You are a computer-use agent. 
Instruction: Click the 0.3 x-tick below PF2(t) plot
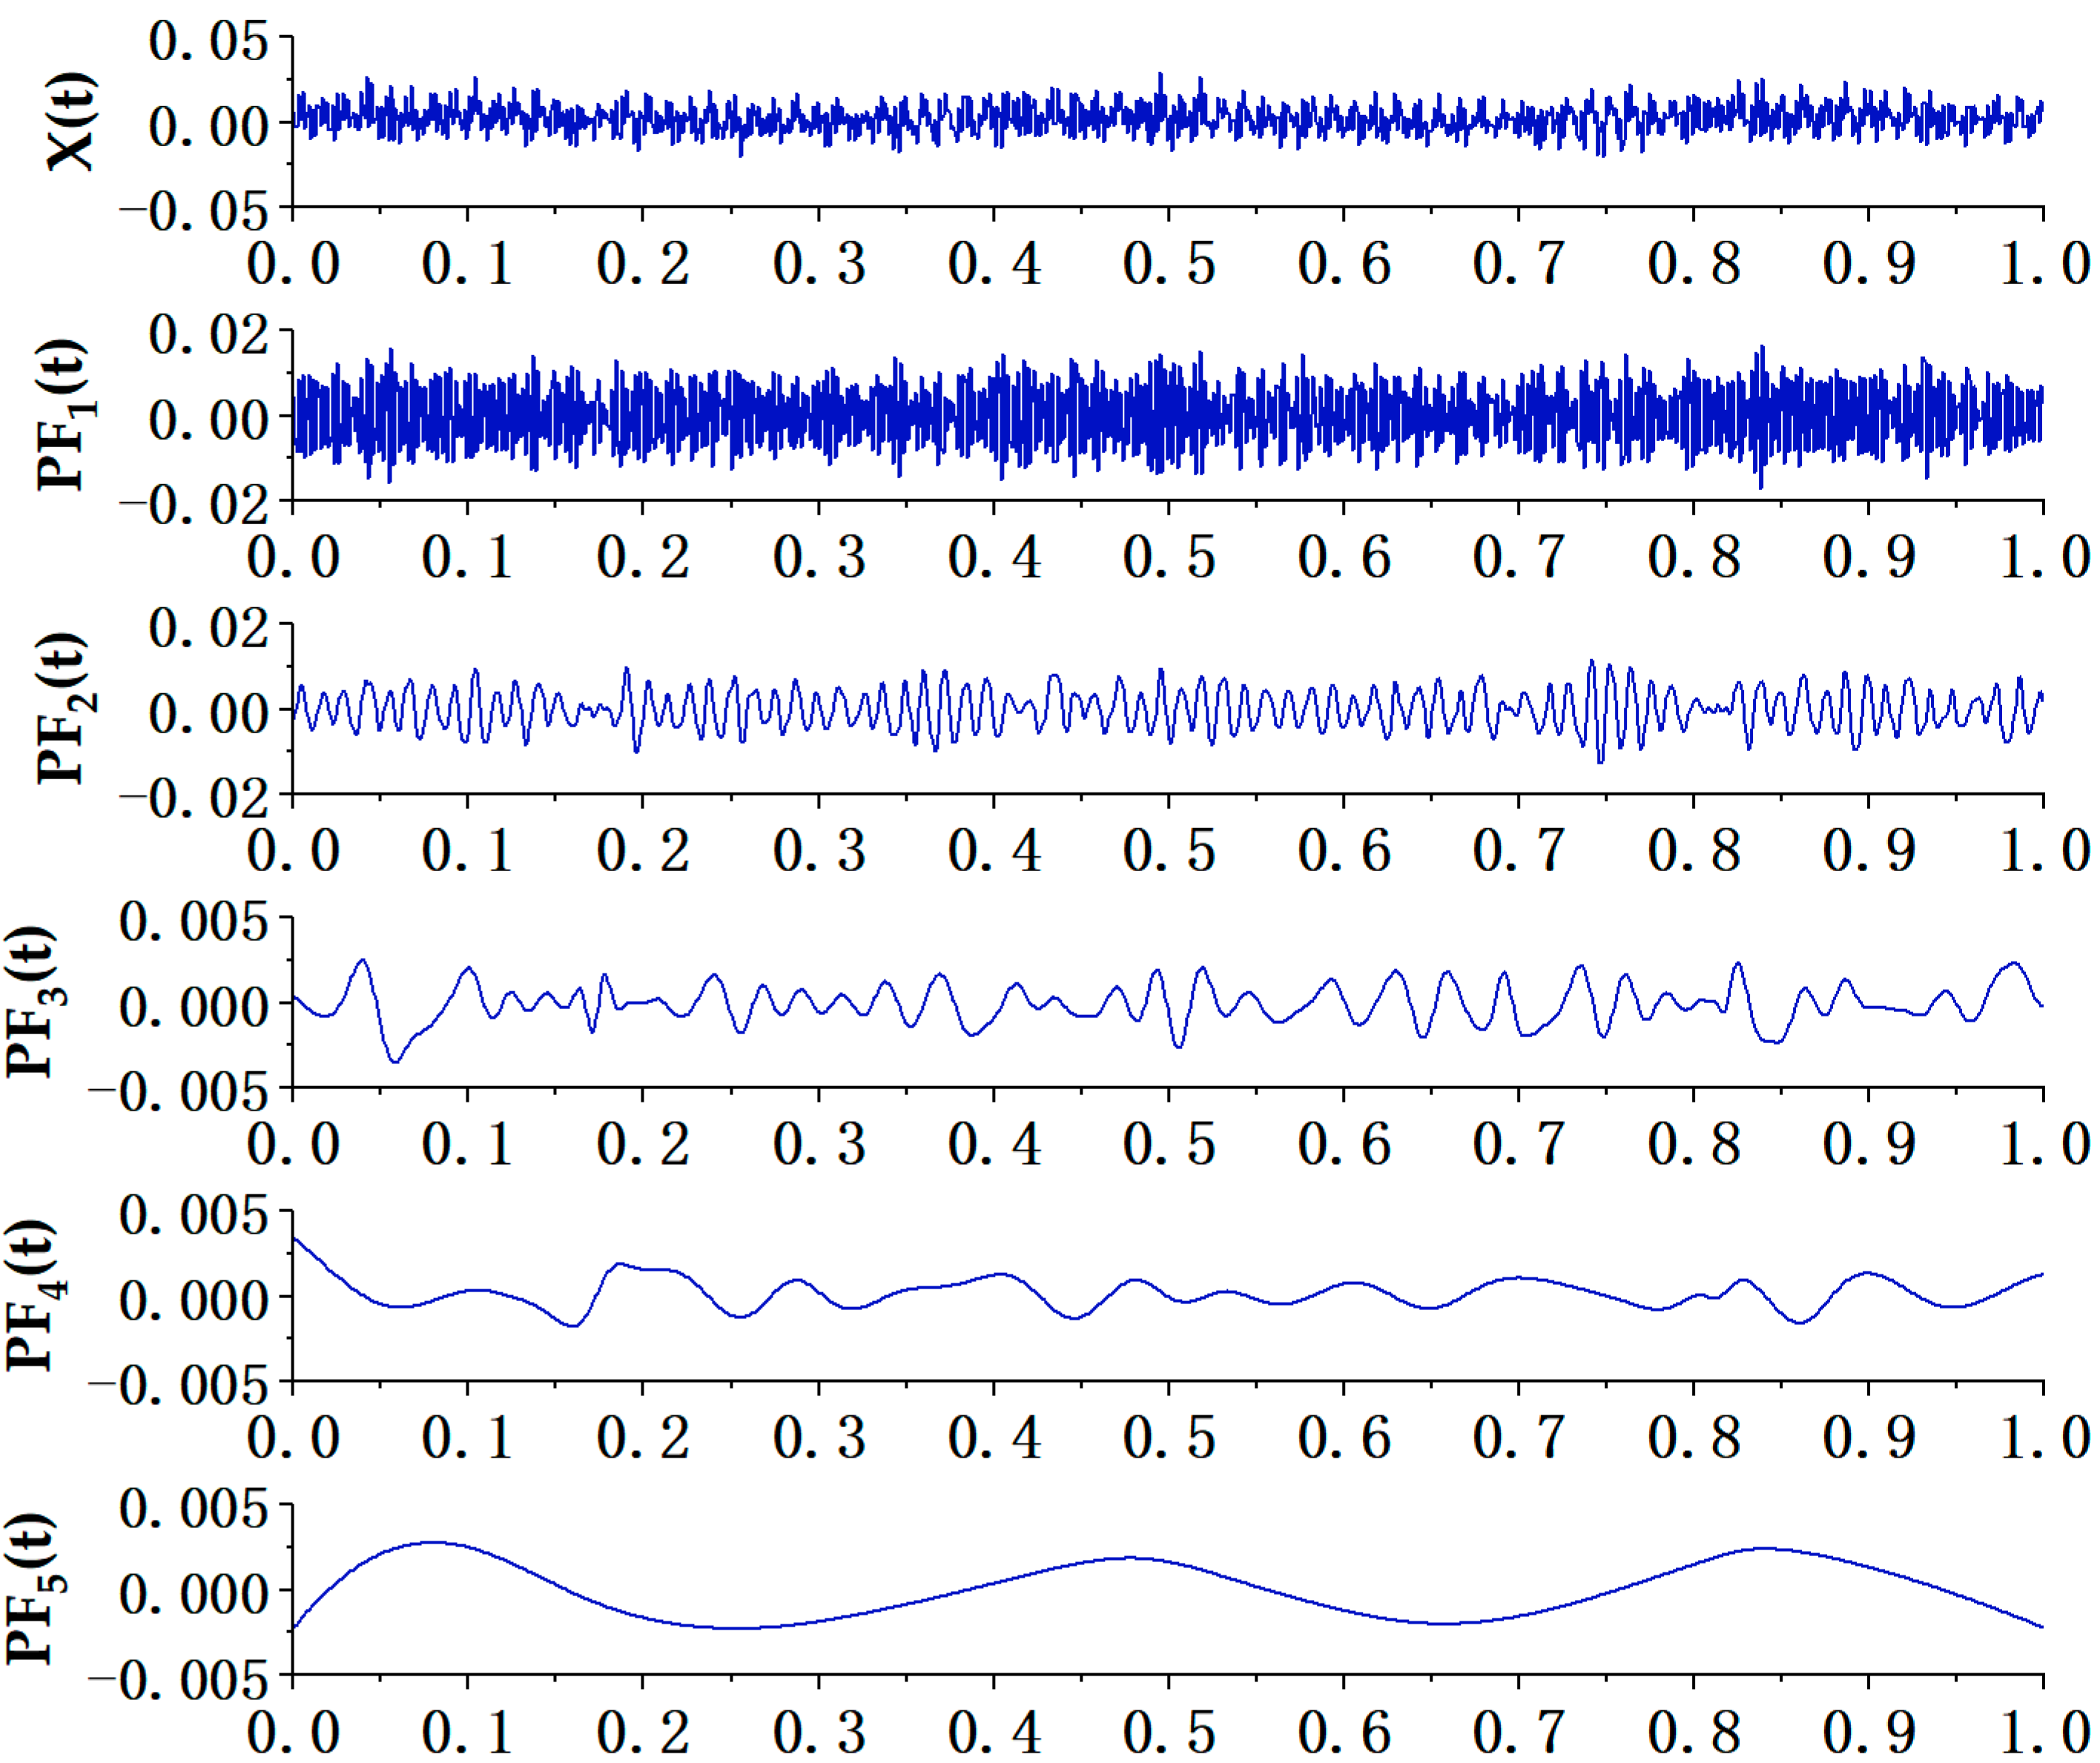point(818,851)
